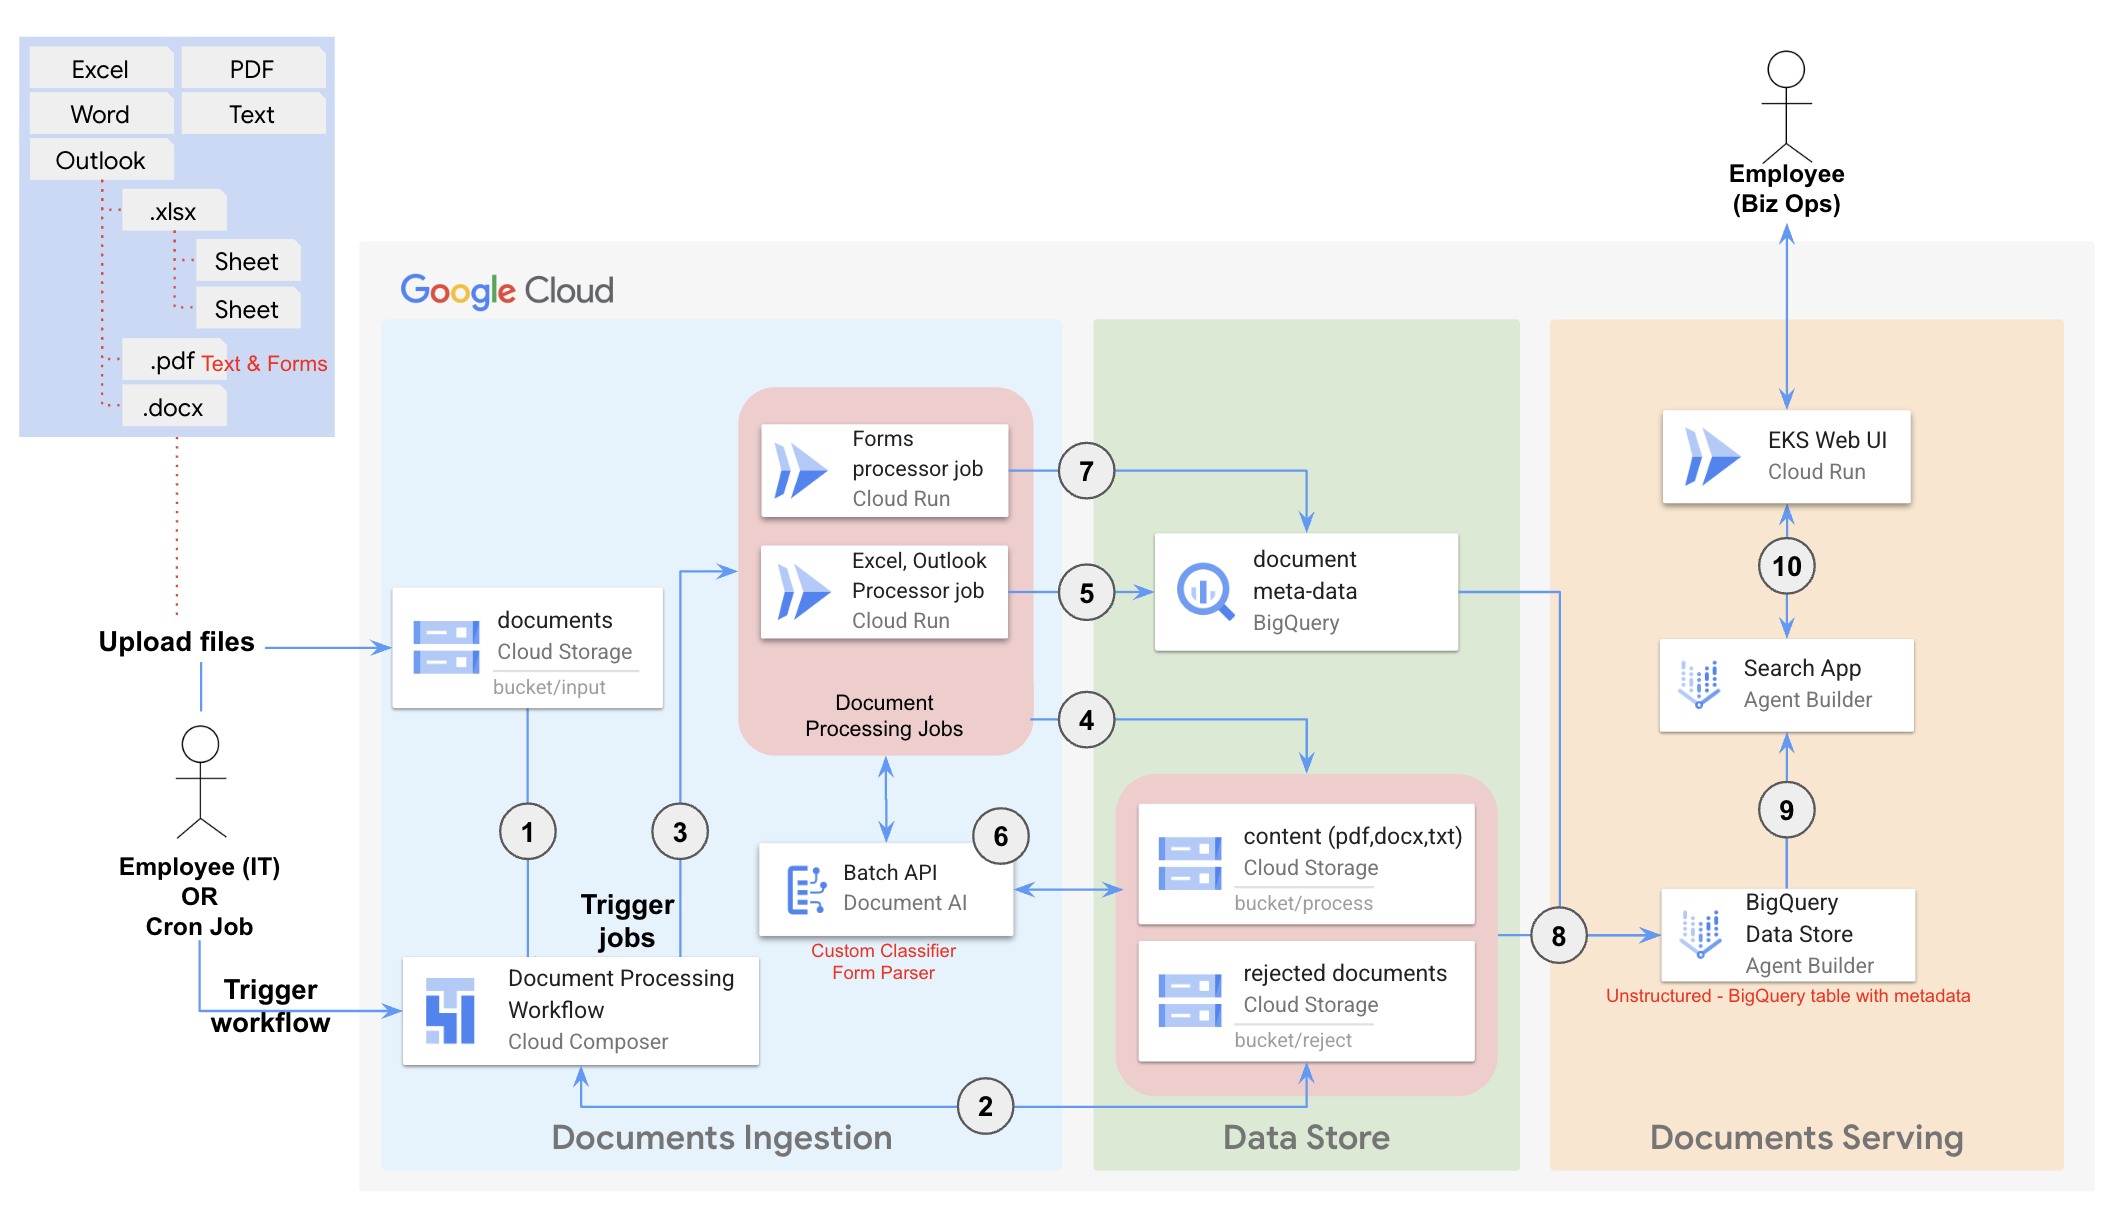Screen dimensions: 2120x1218
Task: Click the second Sheet node under .xlsx
Action: point(247,308)
